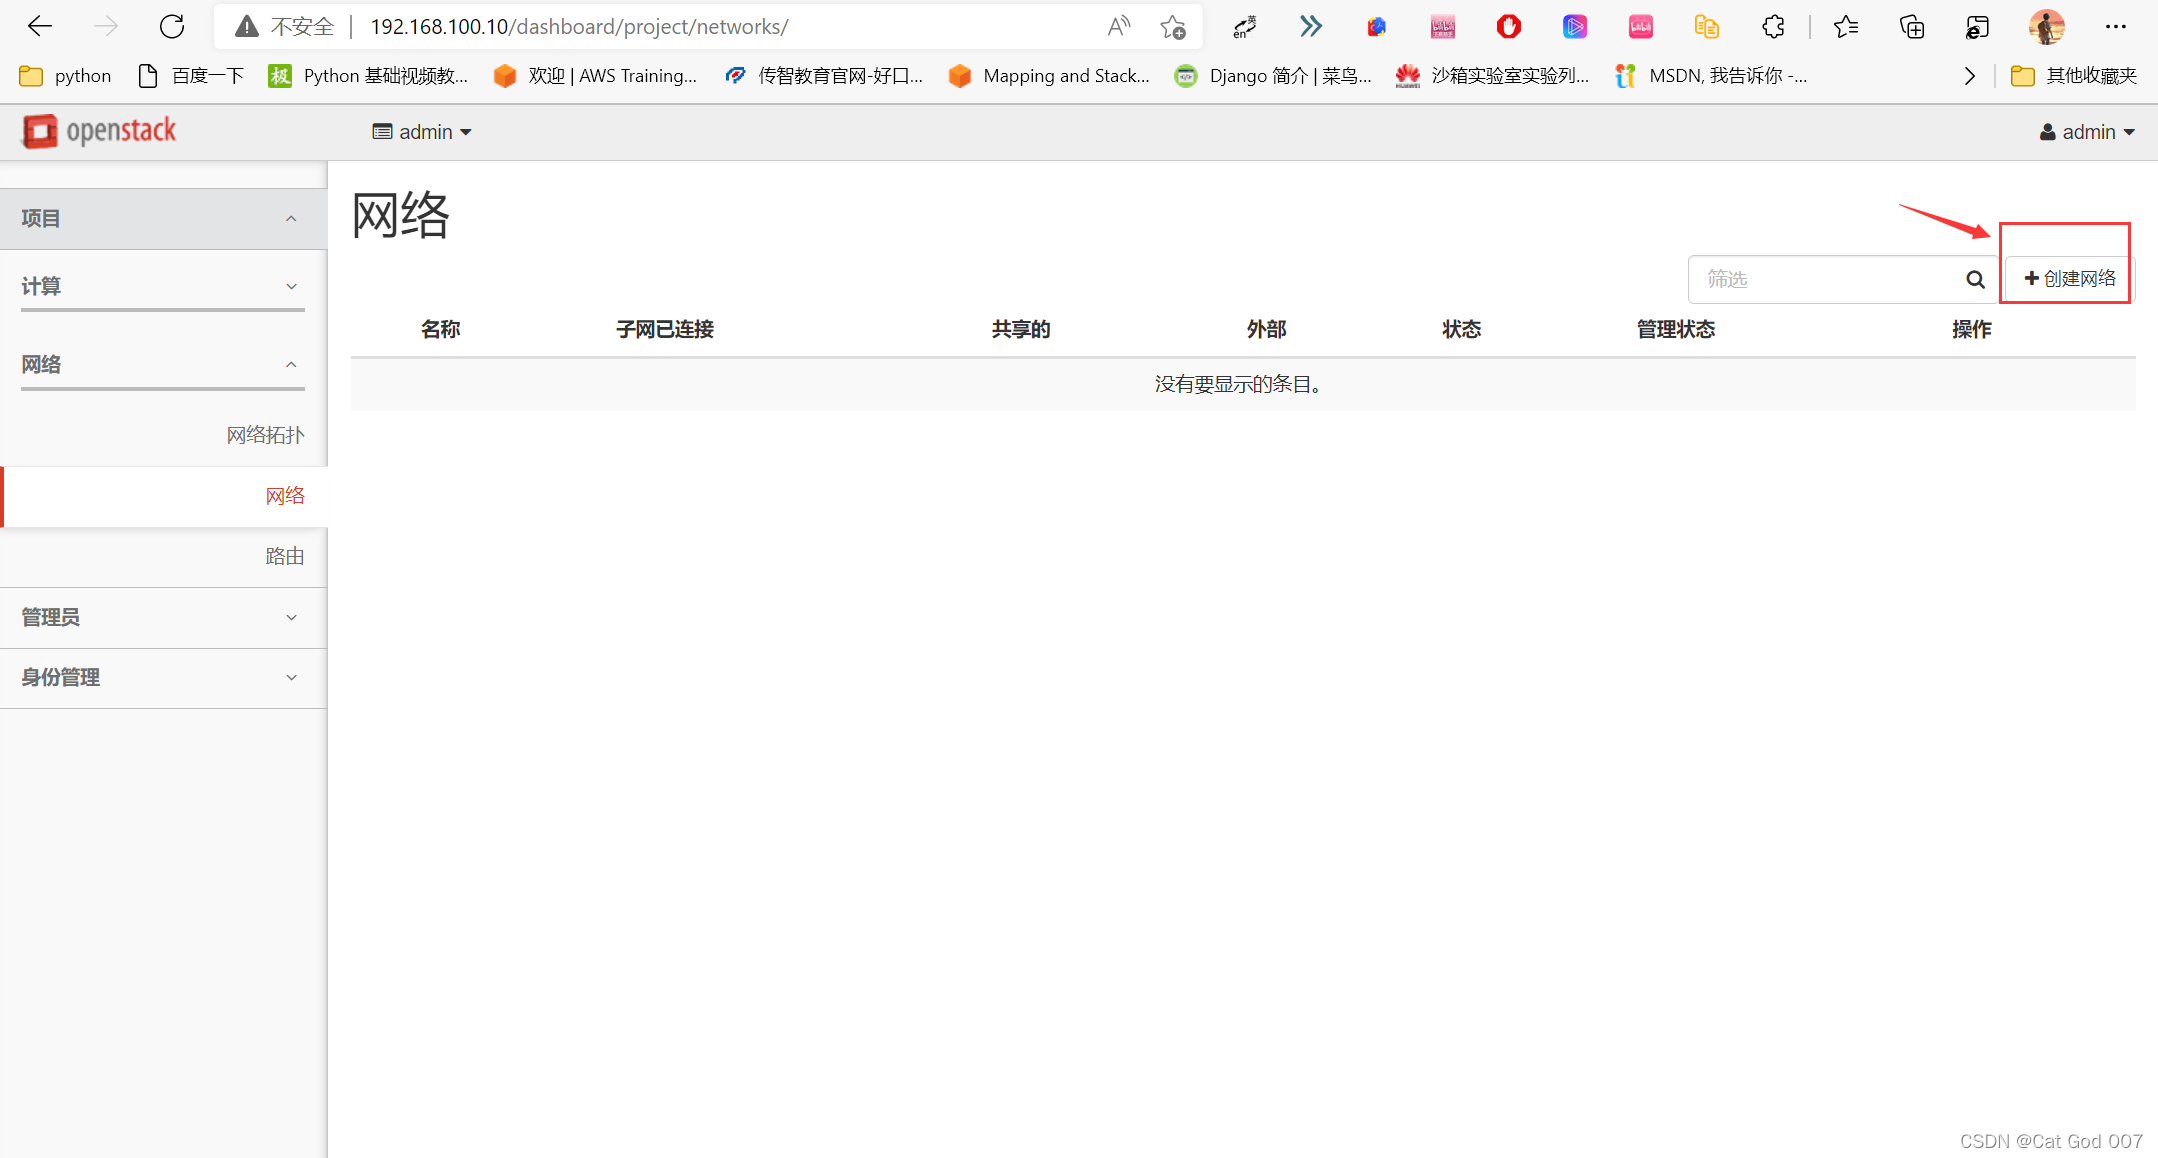Expand the 计算 sidebar section
Screen dimensions: 2158x1158
[162, 286]
